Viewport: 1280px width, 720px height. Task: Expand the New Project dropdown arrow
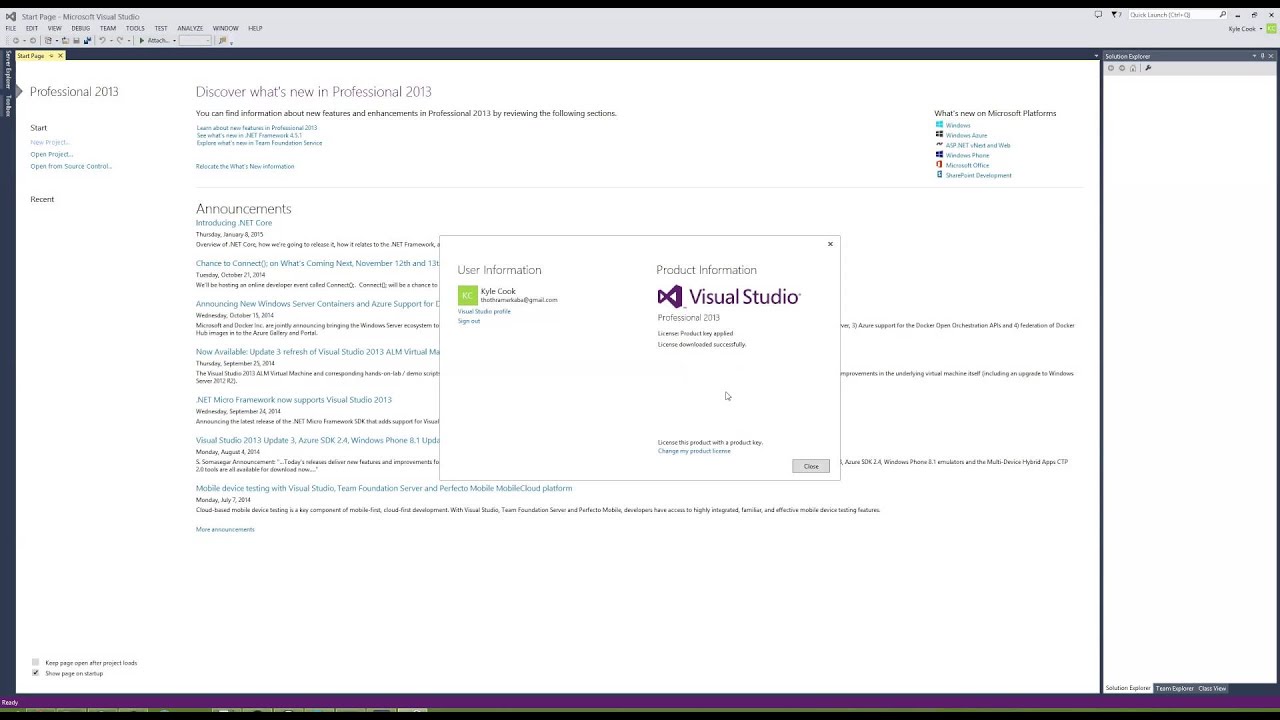click(57, 41)
